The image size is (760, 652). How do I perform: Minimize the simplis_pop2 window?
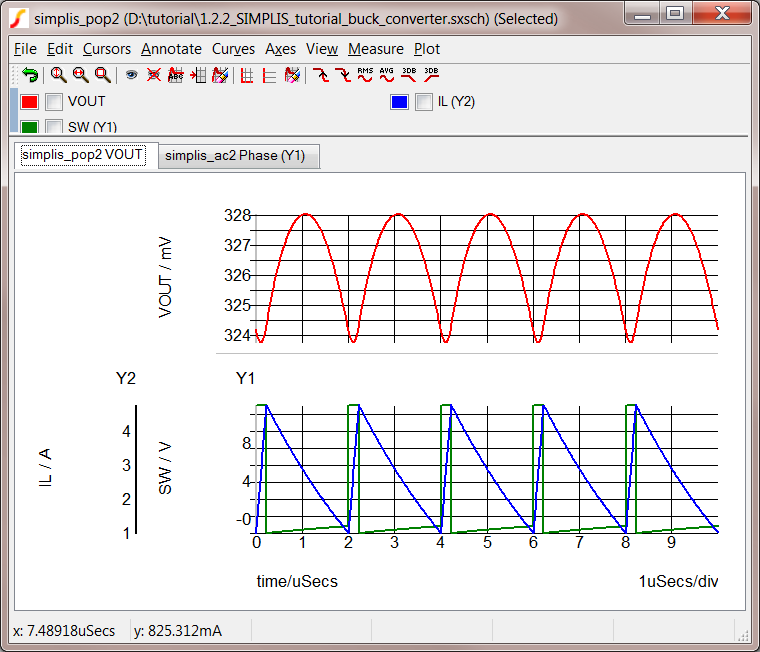tap(642, 14)
